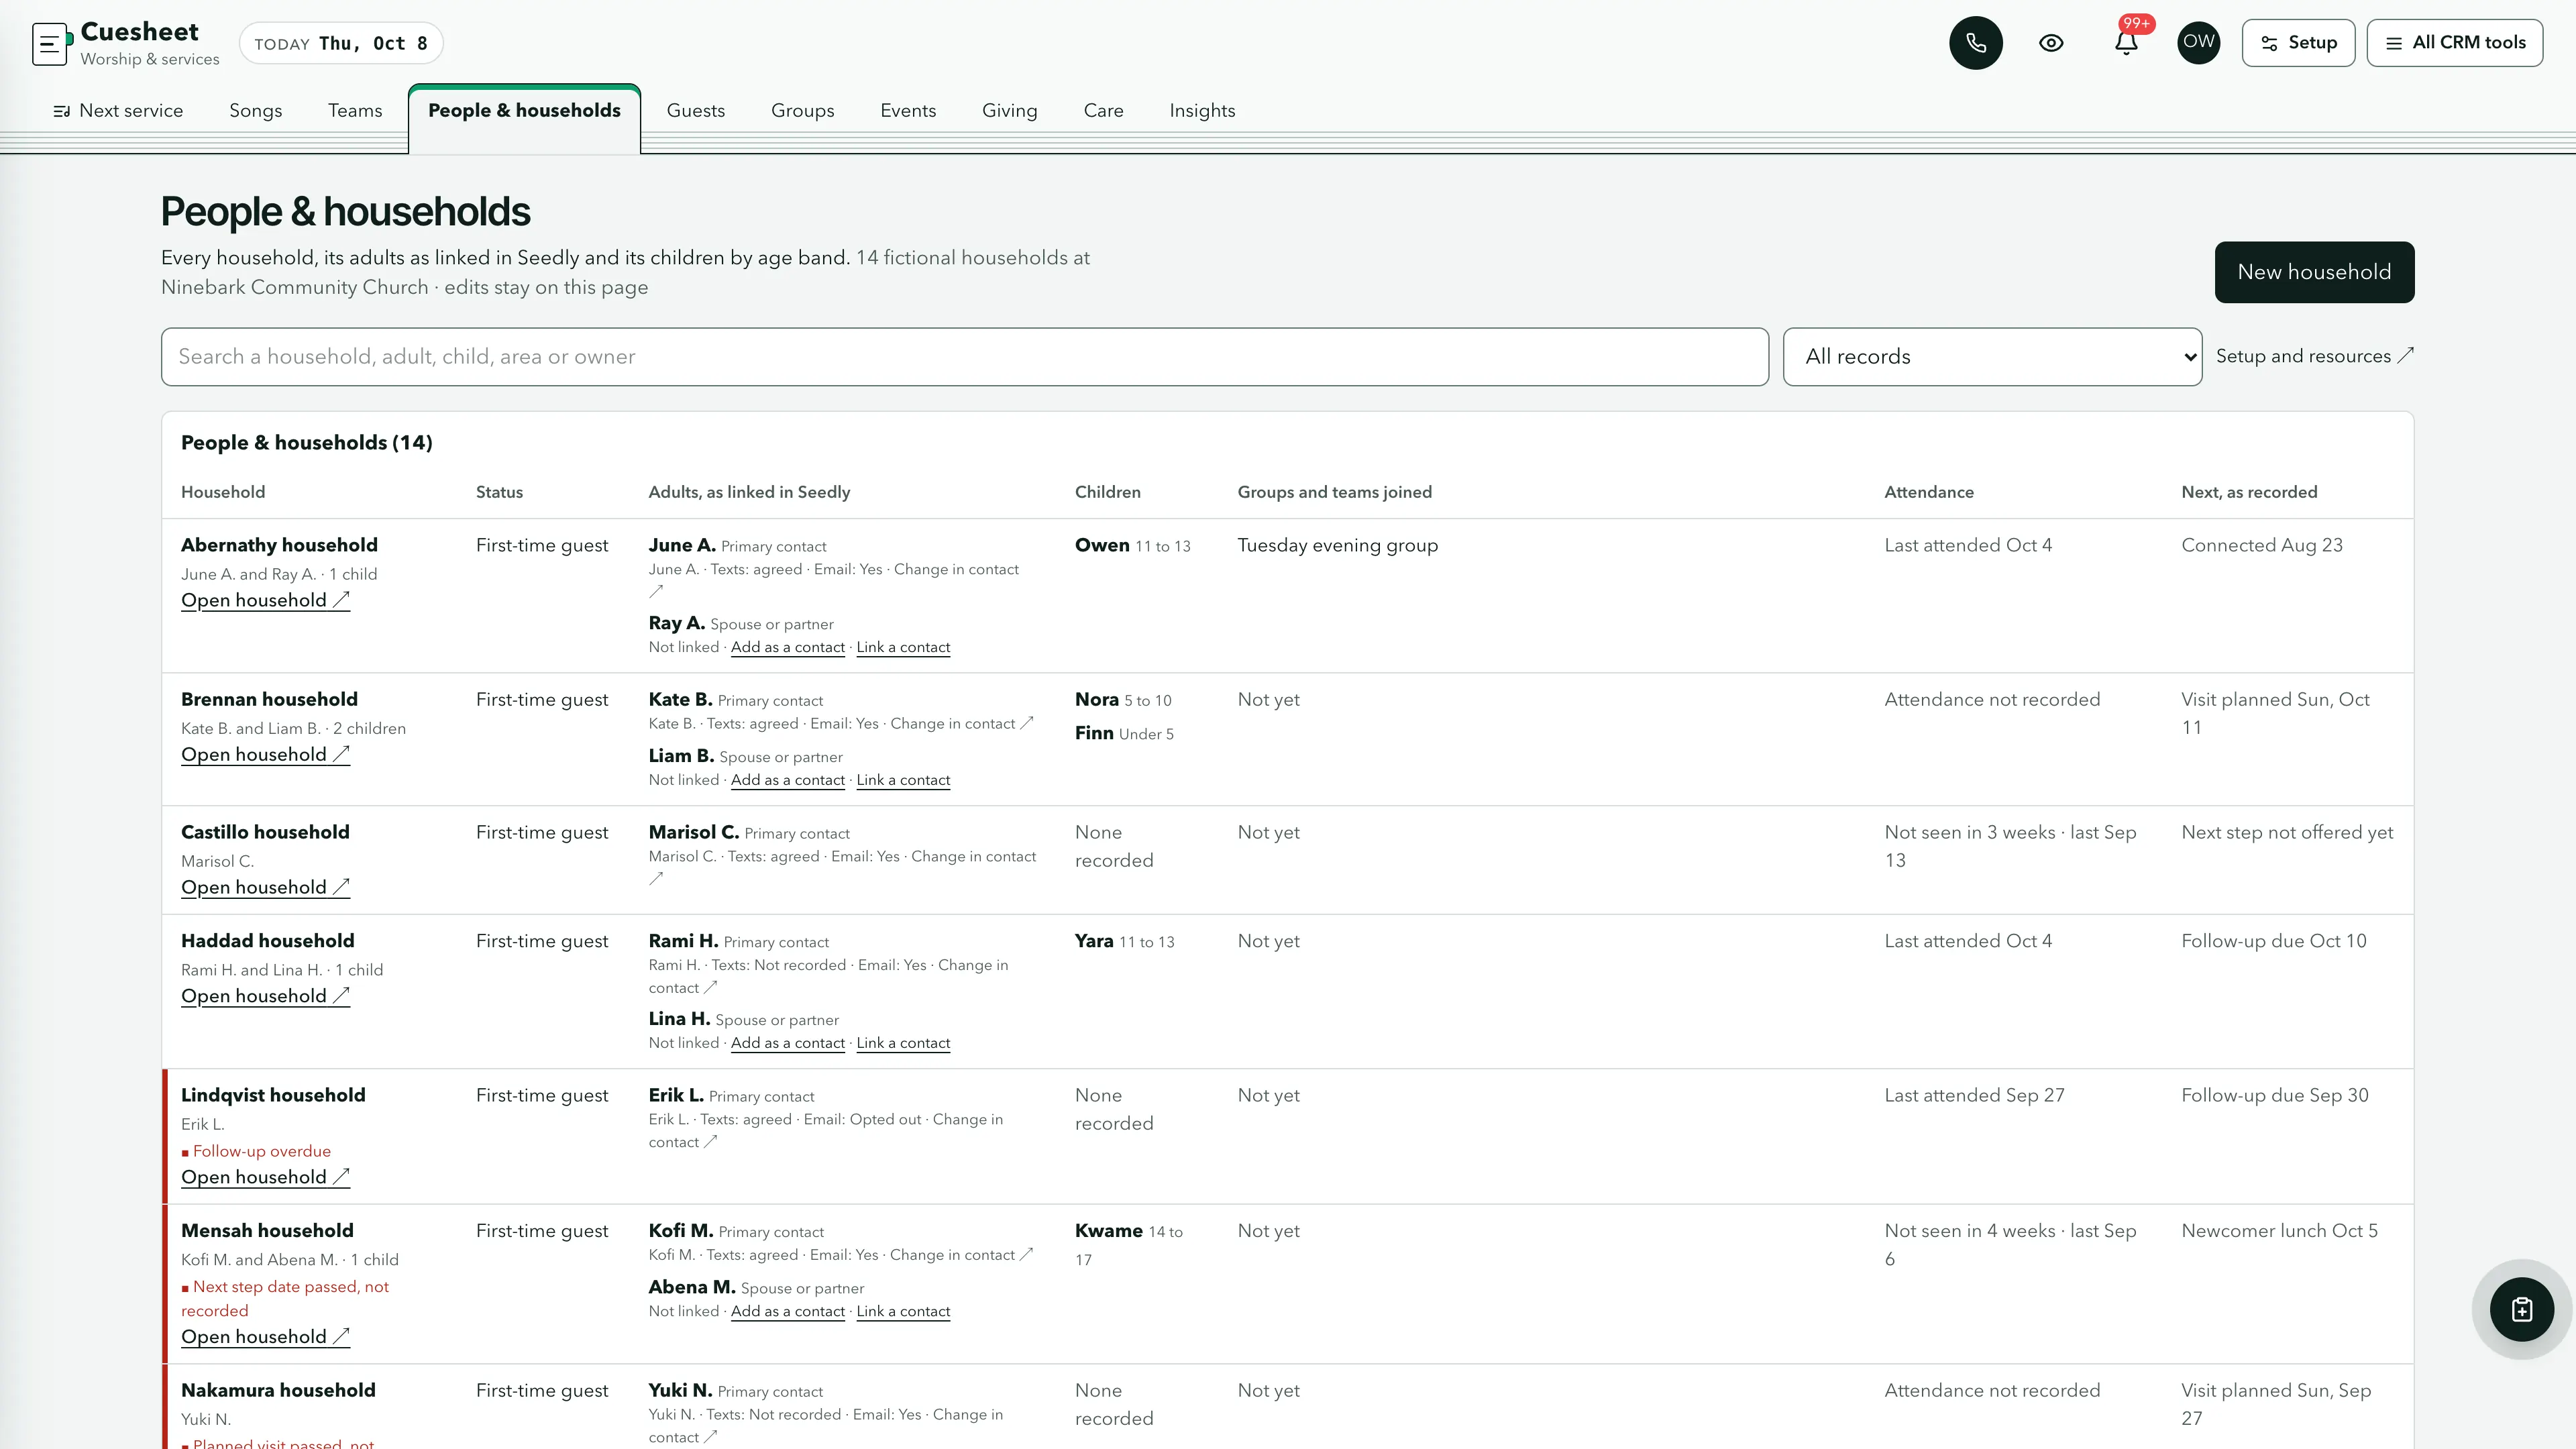Click the Cuesheet logo icon
2576x1449 pixels.
point(50,43)
